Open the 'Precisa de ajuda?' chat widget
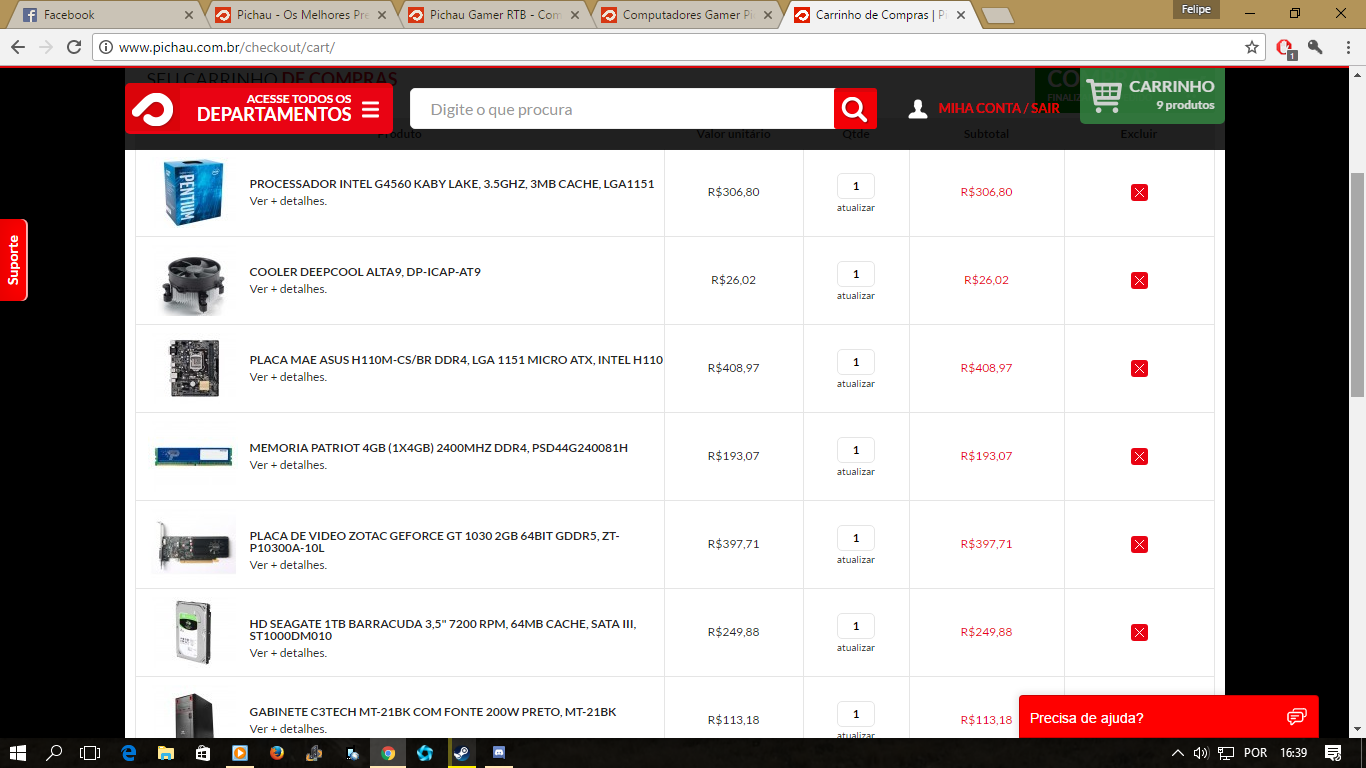 1168,717
